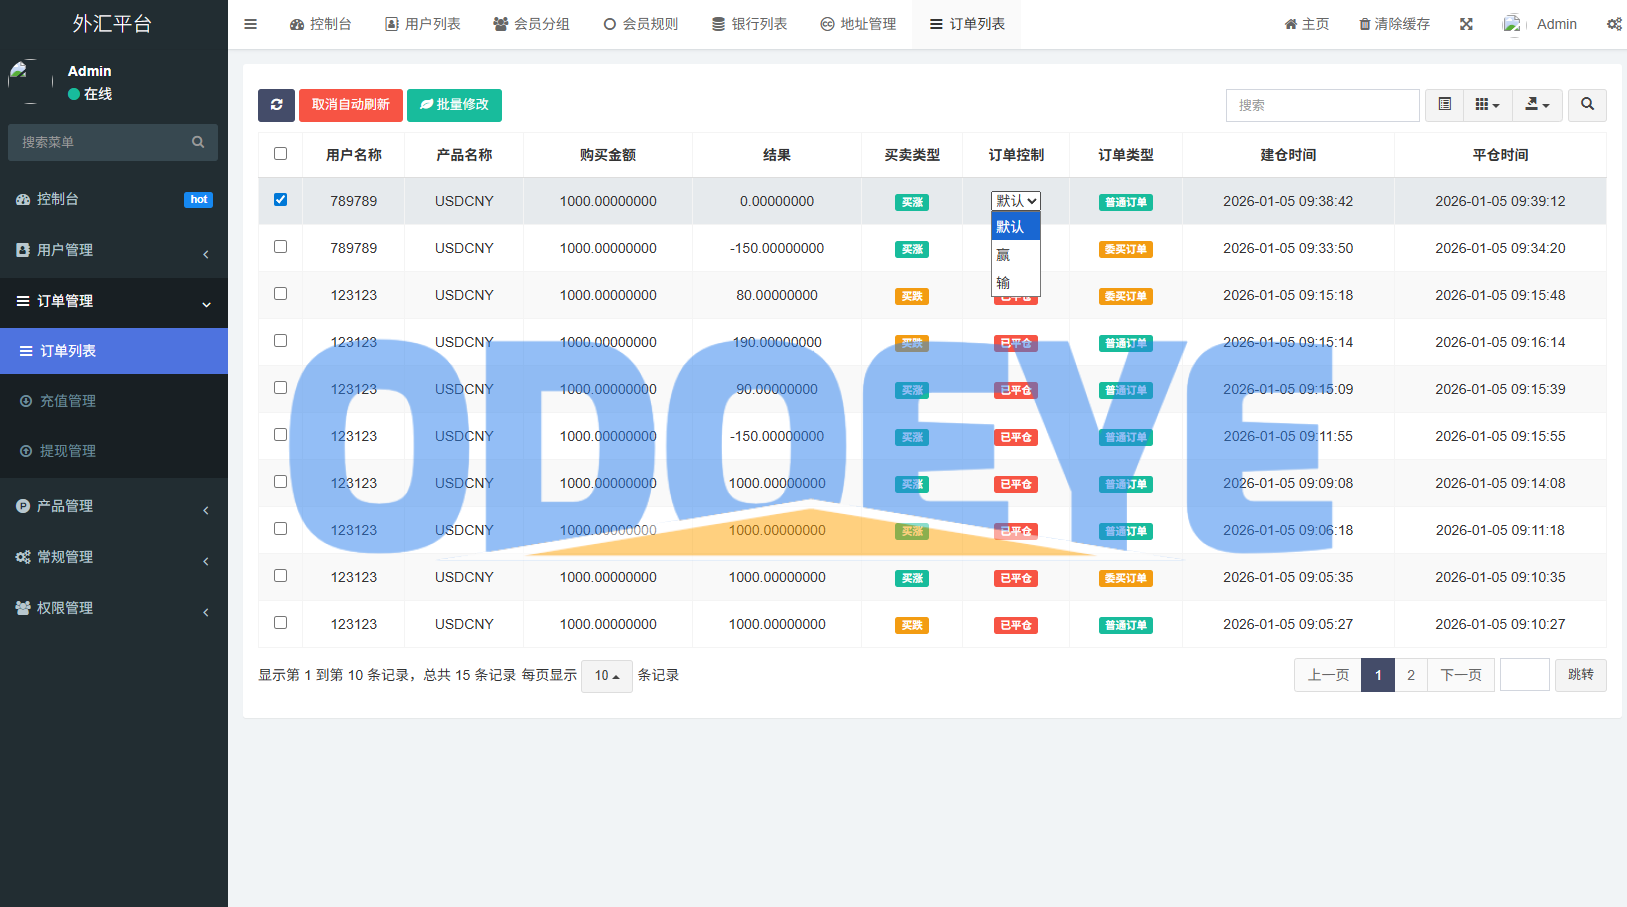Check the select-all header checkbox
Screen dimensions: 1627x907
(280, 154)
